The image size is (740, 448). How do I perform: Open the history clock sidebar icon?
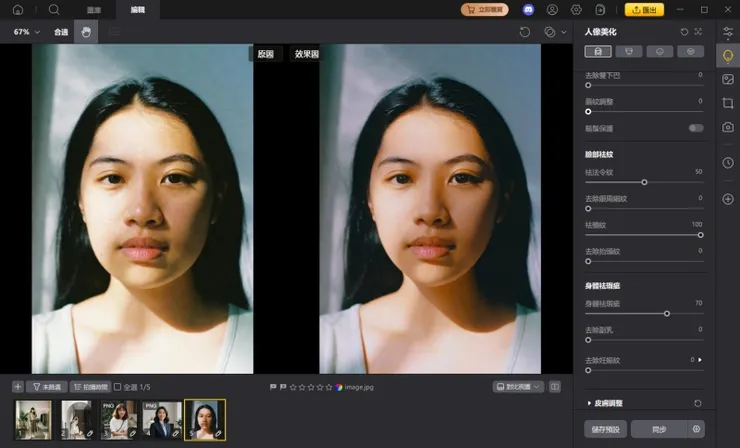coord(728,163)
